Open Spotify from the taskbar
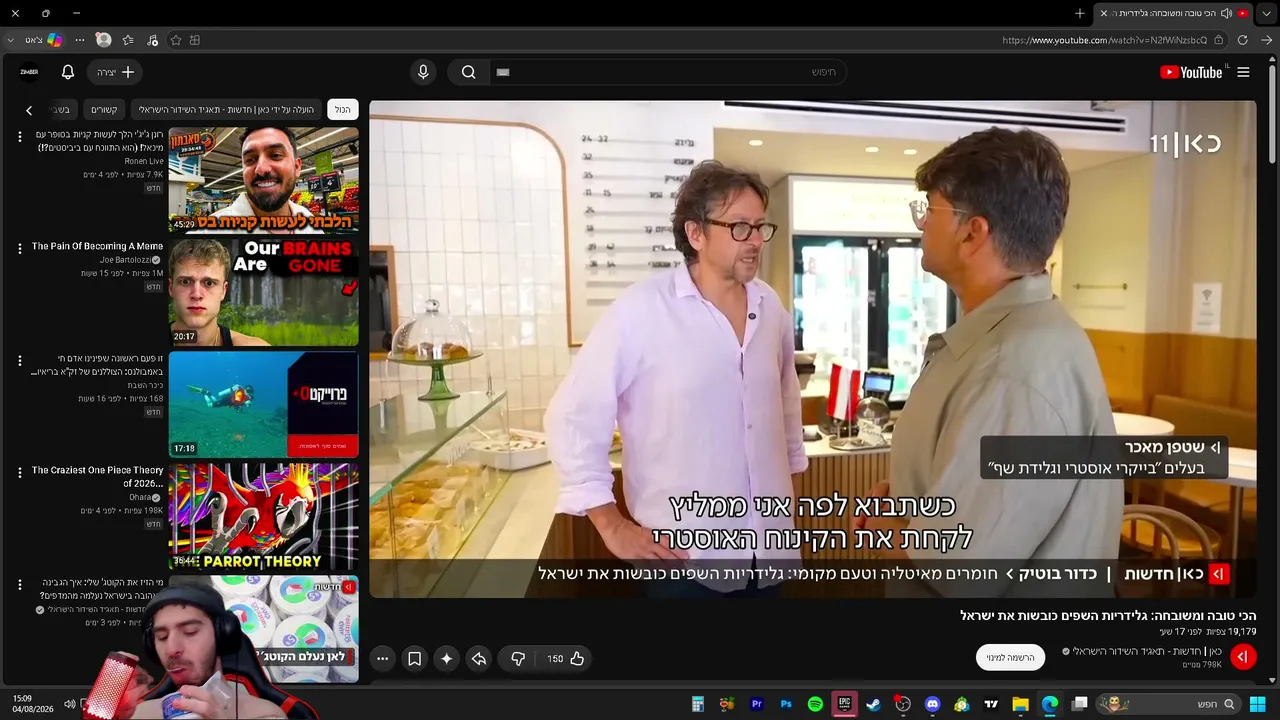 [x=815, y=704]
